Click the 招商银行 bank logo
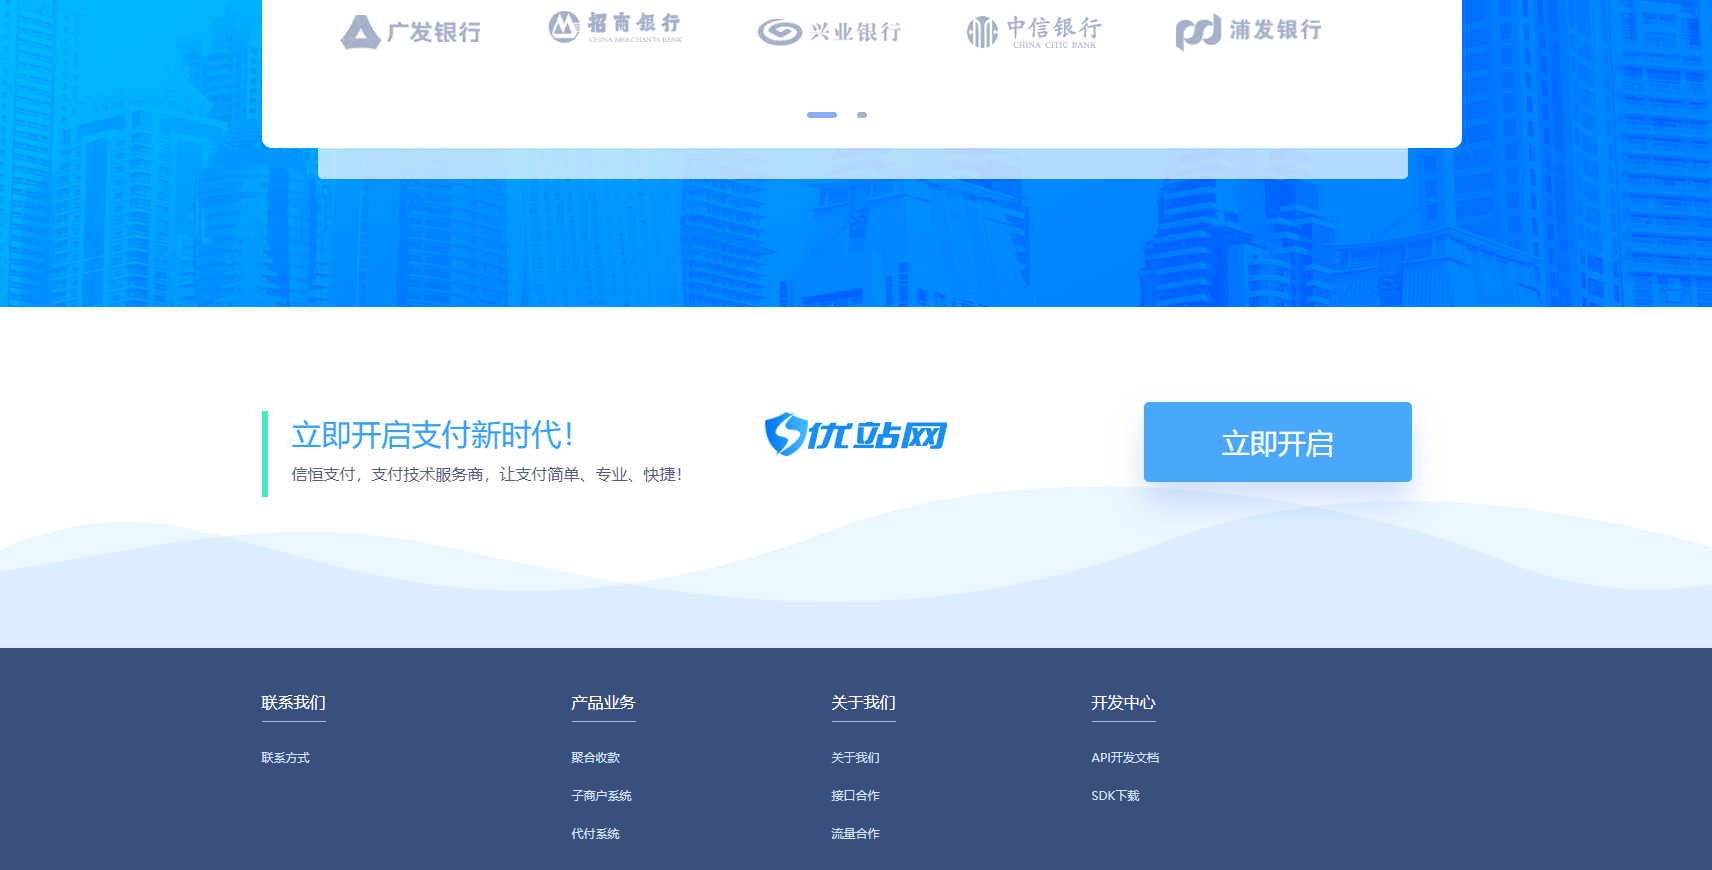The height and width of the screenshot is (870, 1712). pos(615,27)
